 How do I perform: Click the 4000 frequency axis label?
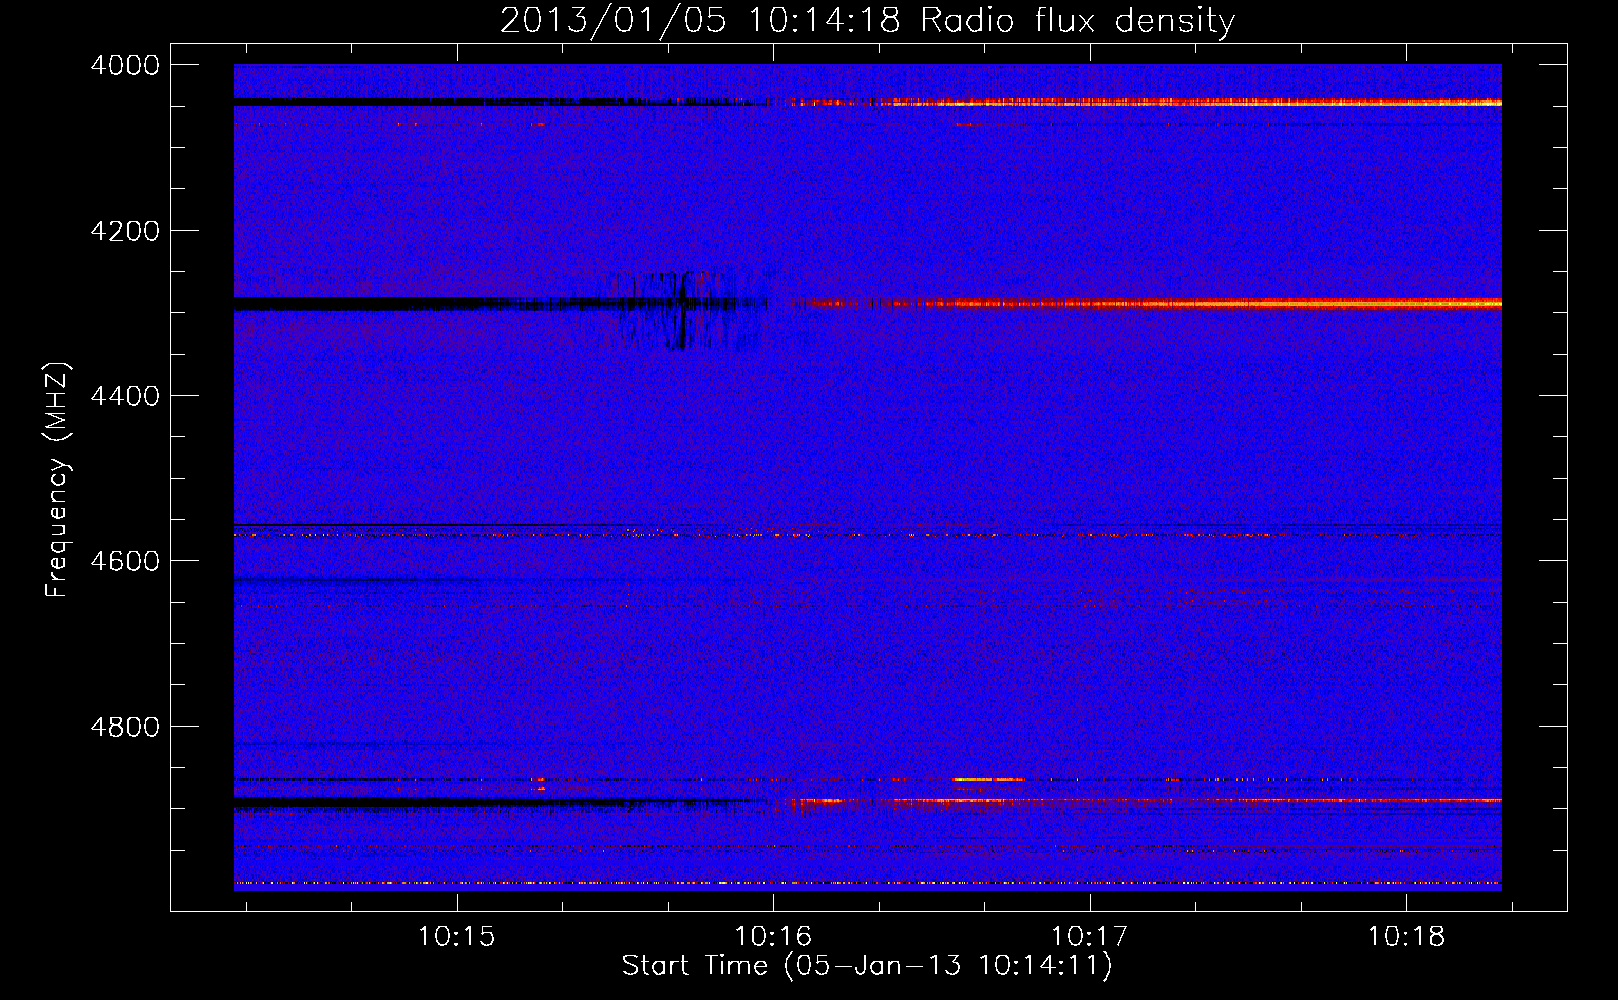(x=125, y=65)
